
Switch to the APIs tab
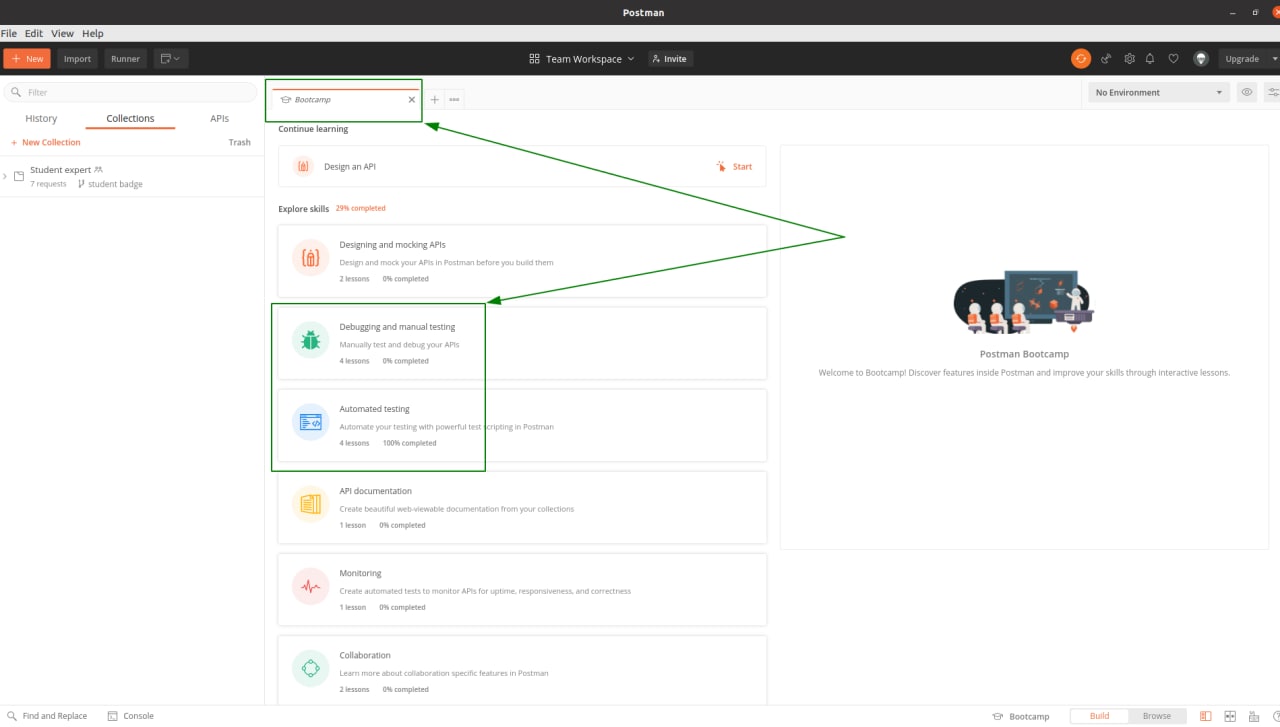(x=219, y=118)
